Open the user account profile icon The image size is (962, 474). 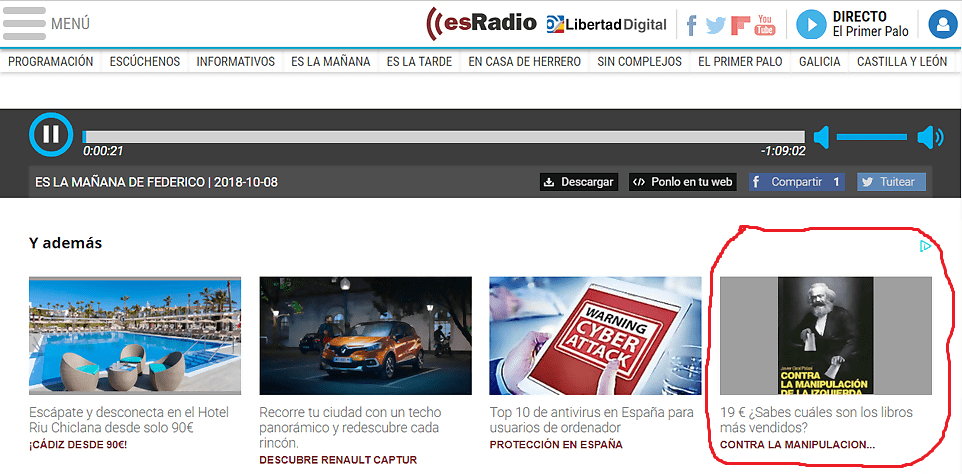pos(943,25)
